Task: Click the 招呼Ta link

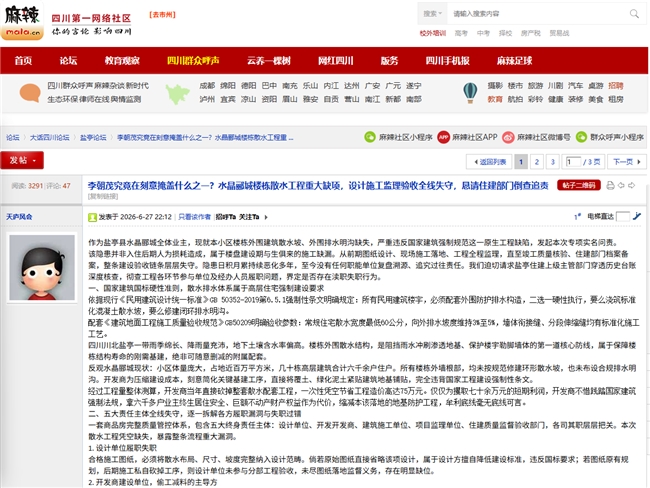Action: [x=226, y=217]
